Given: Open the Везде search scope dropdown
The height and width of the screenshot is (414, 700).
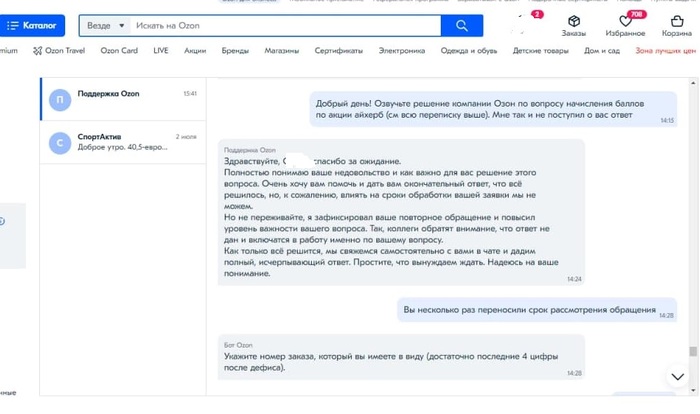Looking at the screenshot, I should (105, 26).
